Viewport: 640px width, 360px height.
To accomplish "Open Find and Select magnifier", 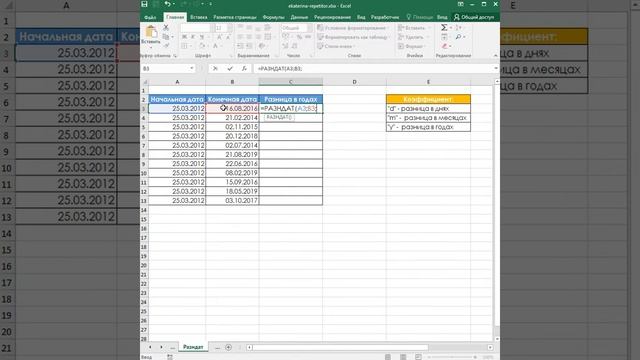I will click(x=458, y=37).
